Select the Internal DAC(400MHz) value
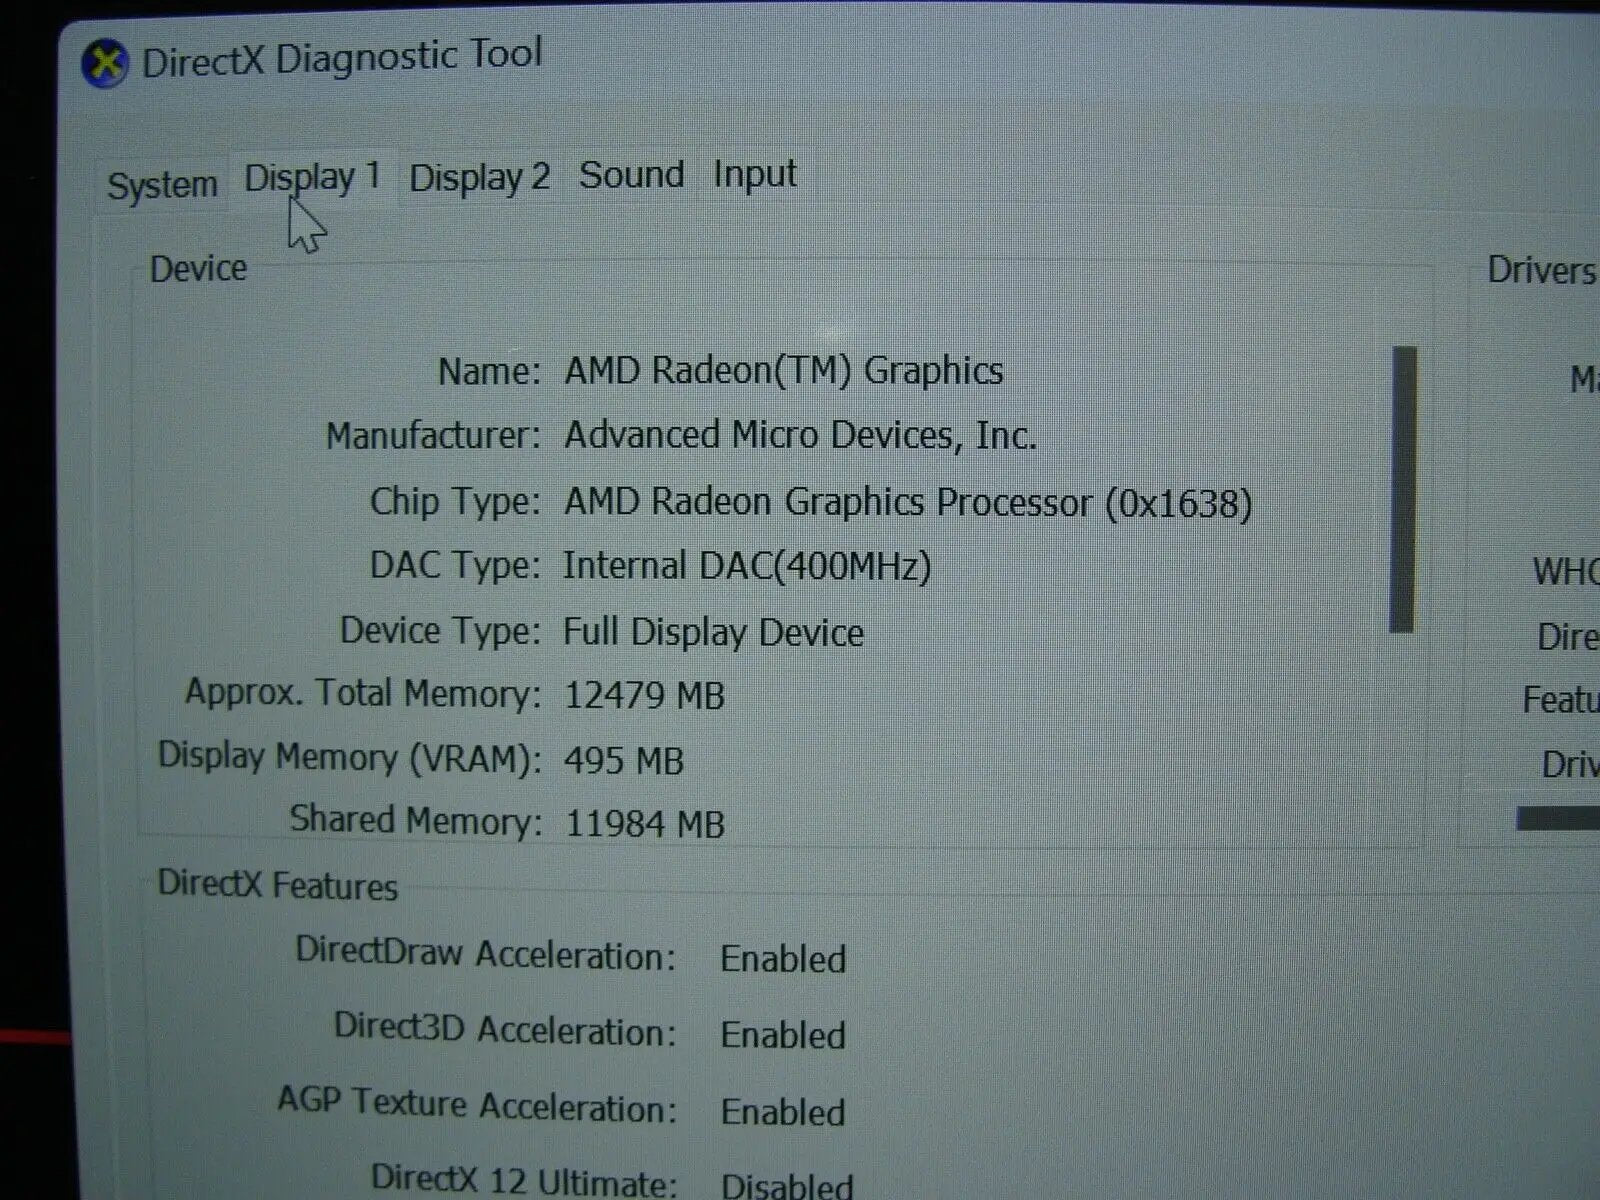The height and width of the screenshot is (1200, 1600). tap(747, 566)
